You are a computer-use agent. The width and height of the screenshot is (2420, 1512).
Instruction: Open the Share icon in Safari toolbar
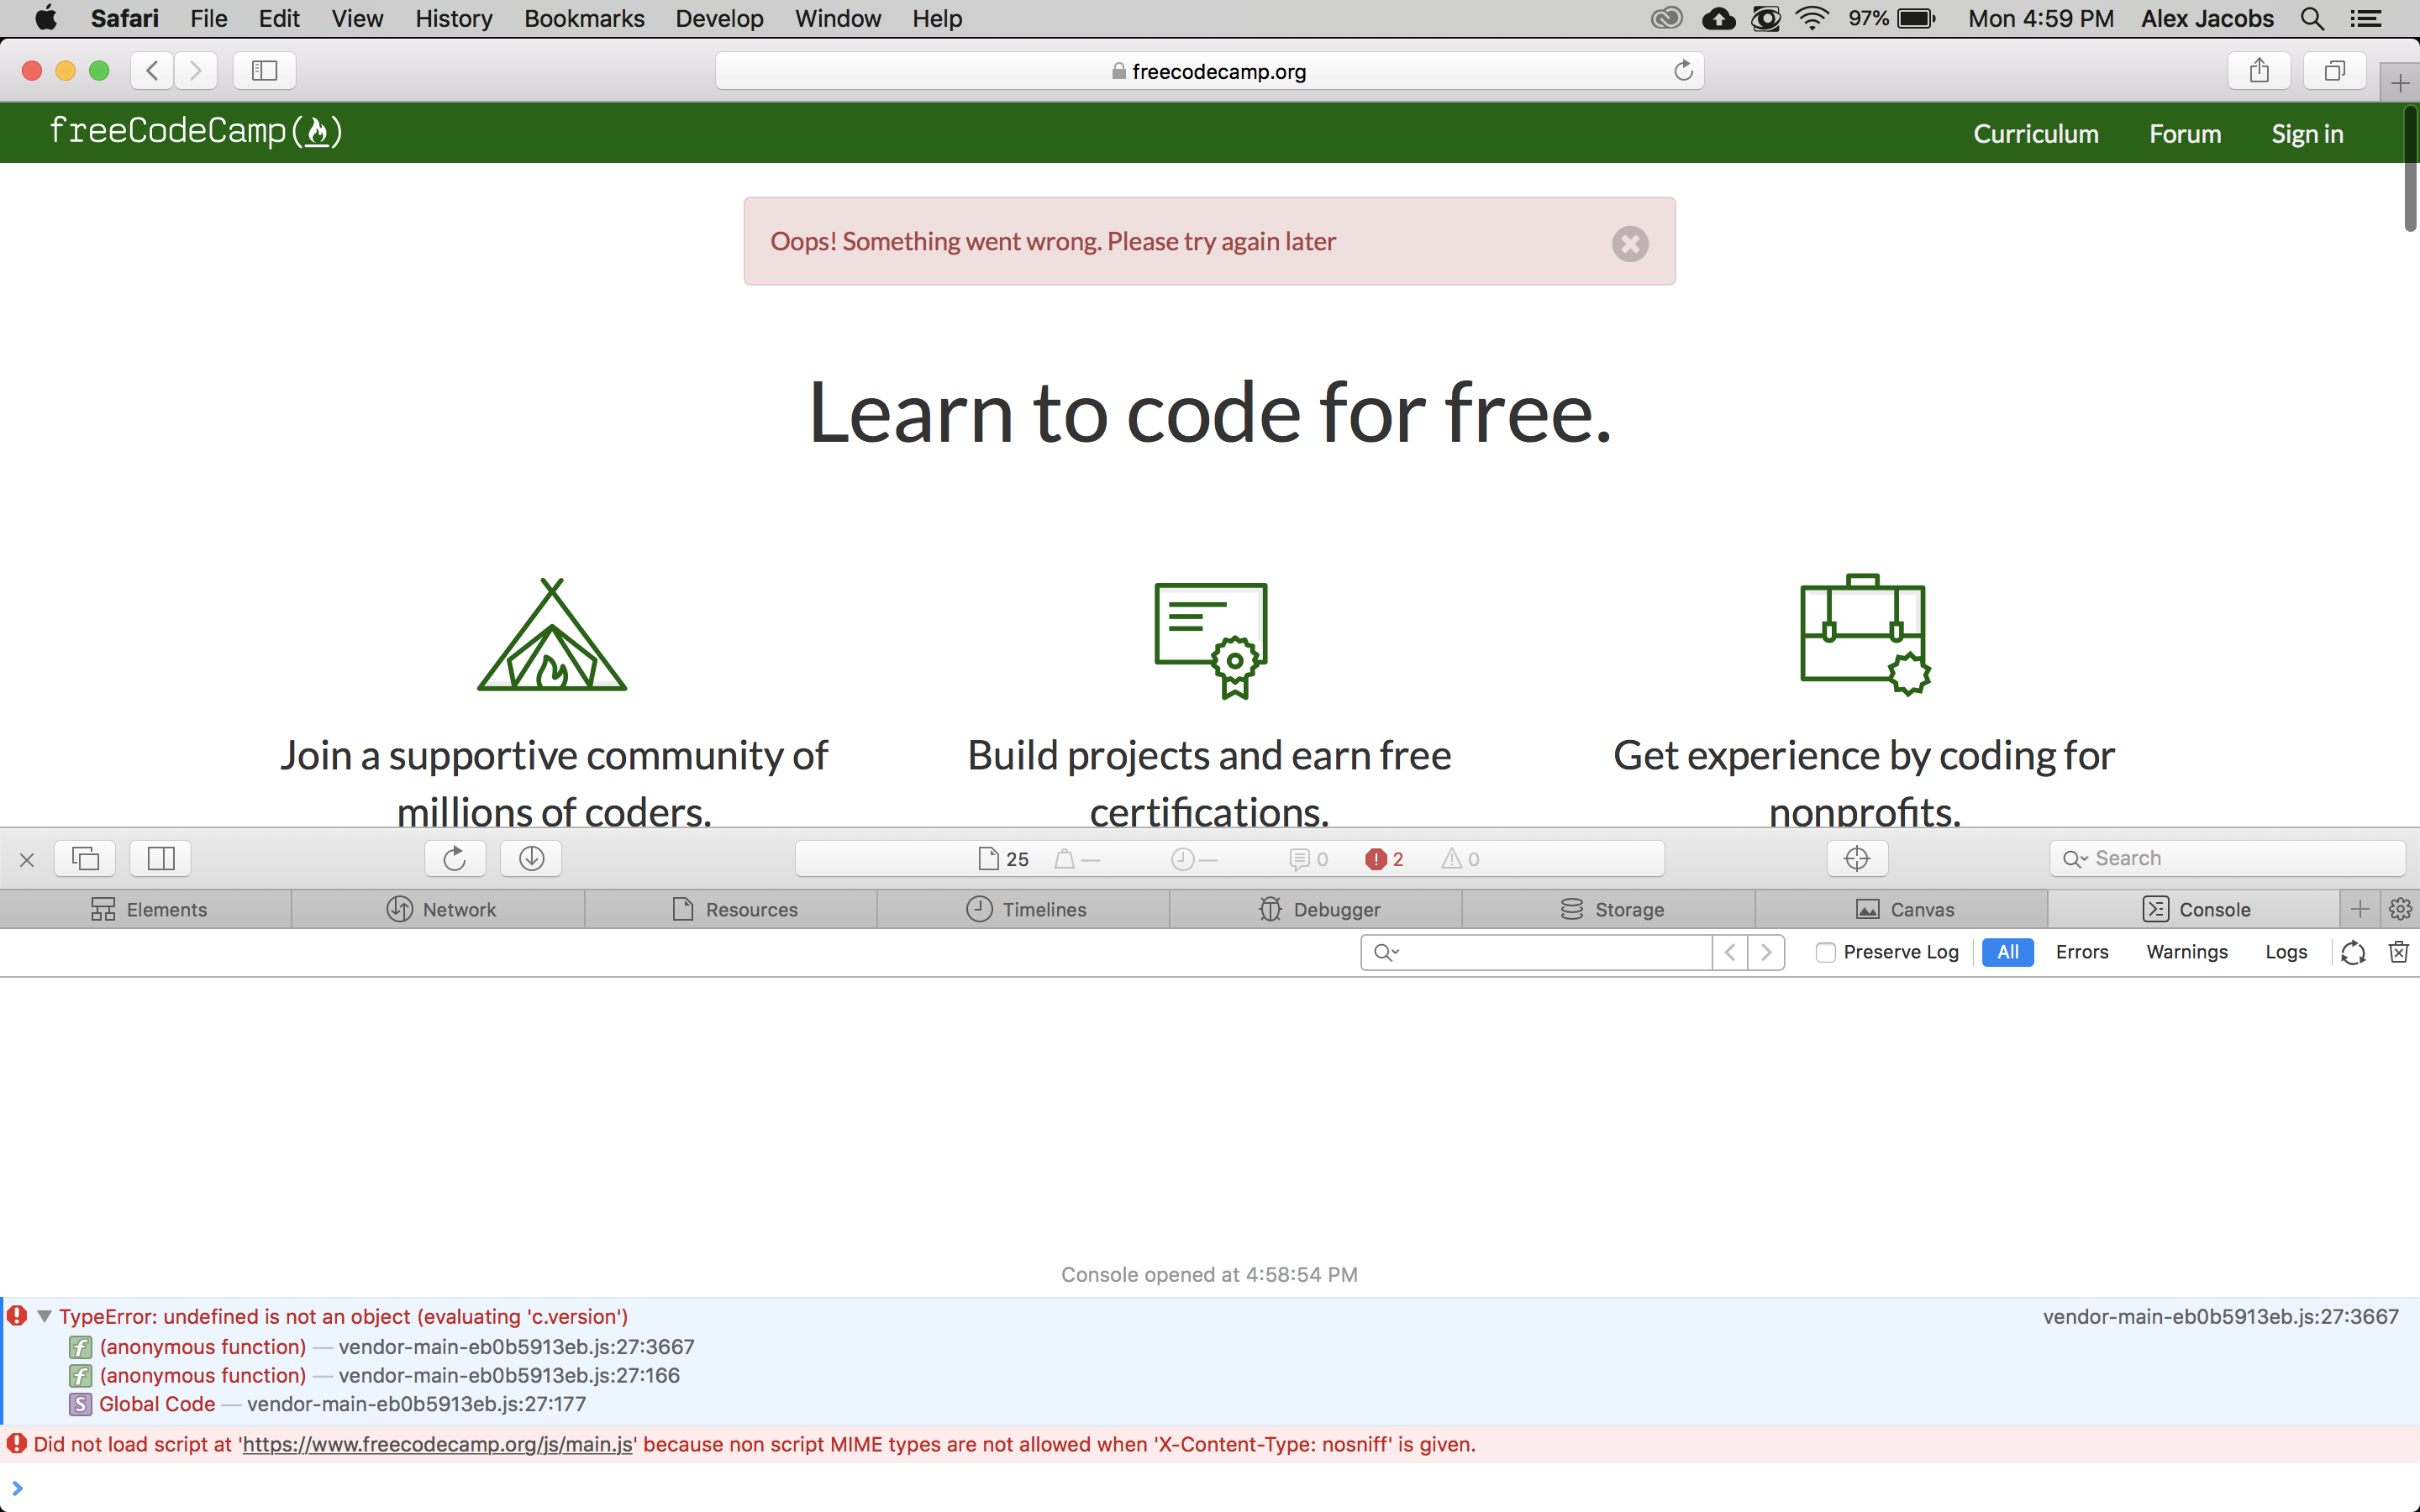point(2258,70)
